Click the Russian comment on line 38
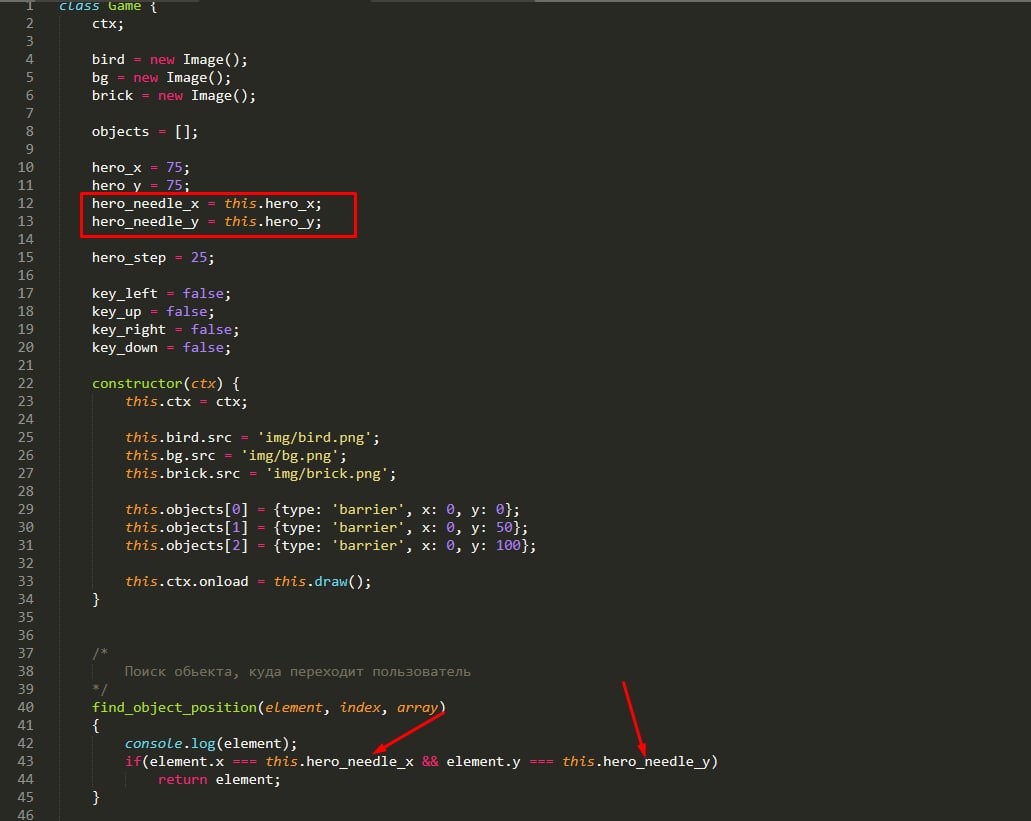Viewport: 1031px width, 821px height. (298, 672)
